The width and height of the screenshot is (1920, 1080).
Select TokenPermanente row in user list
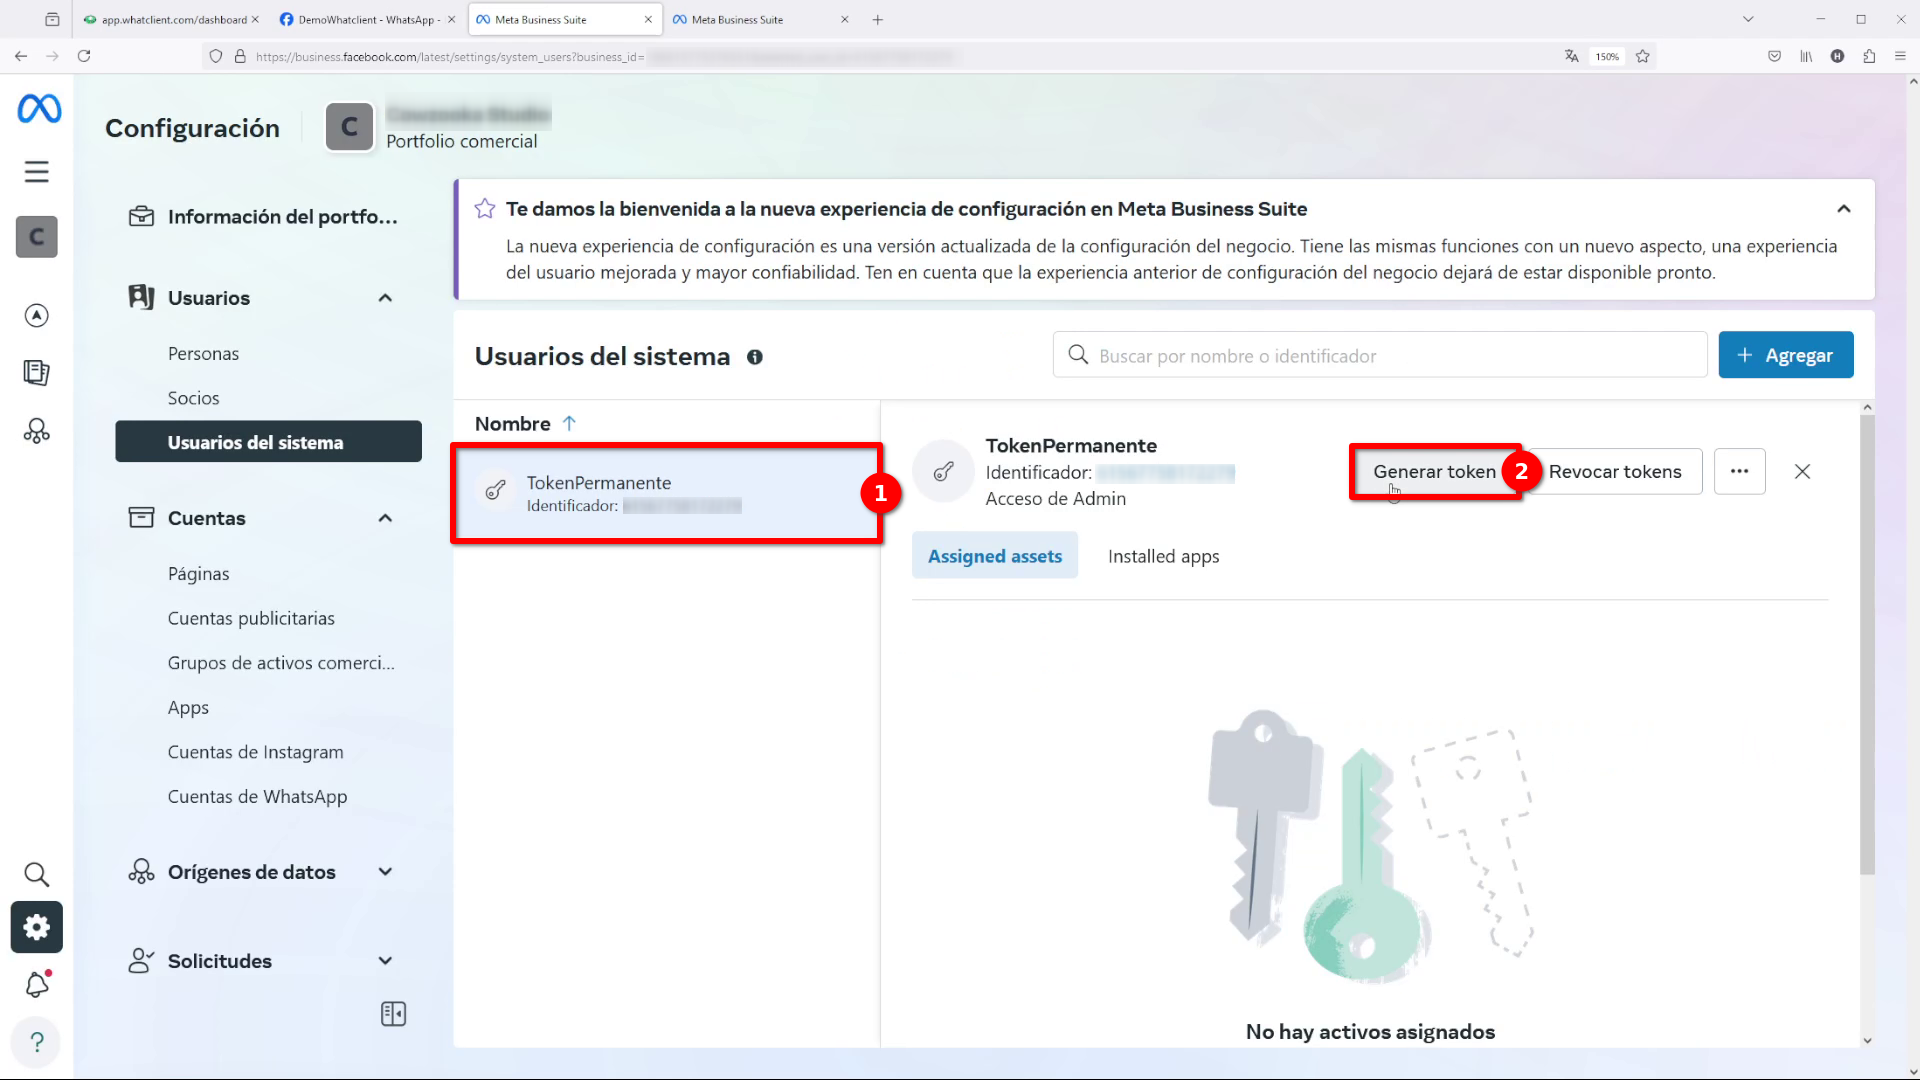[666, 493]
